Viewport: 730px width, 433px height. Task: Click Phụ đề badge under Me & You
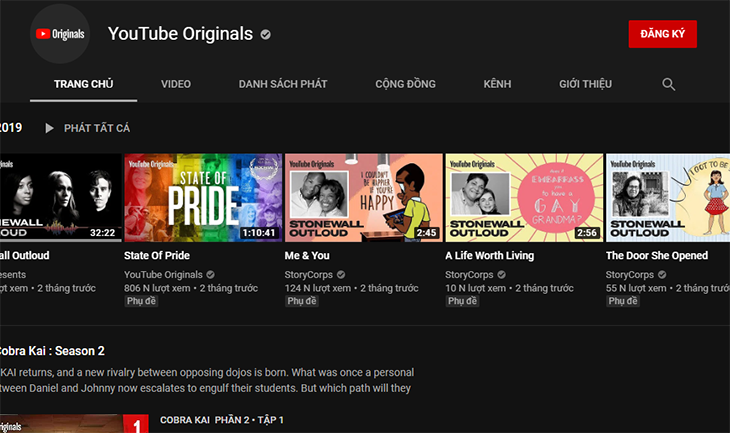pos(302,301)
